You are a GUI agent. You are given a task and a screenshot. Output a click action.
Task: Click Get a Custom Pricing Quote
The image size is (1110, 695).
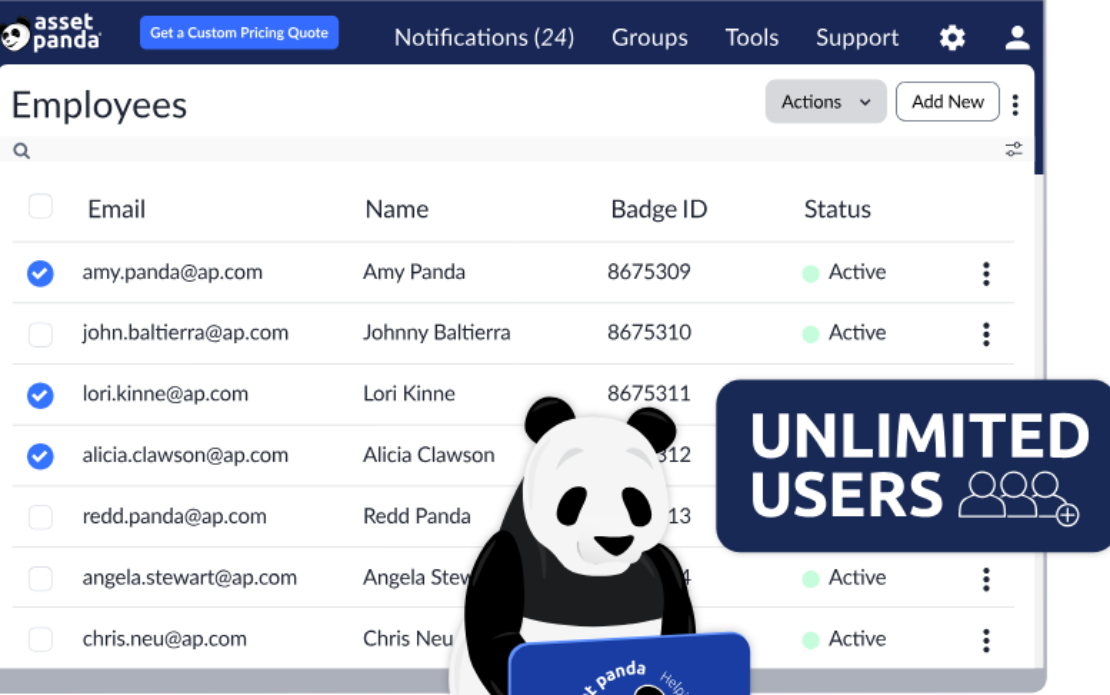tap(239, 32)
